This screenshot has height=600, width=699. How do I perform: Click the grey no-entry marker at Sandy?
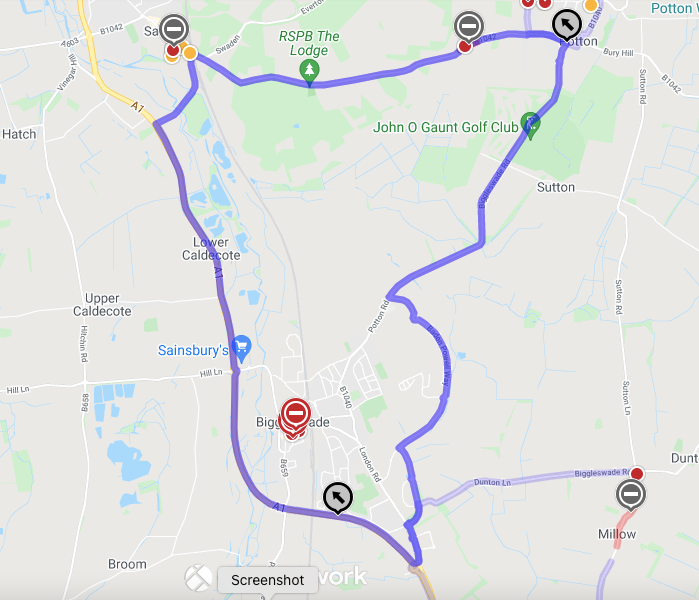[174, 29]
